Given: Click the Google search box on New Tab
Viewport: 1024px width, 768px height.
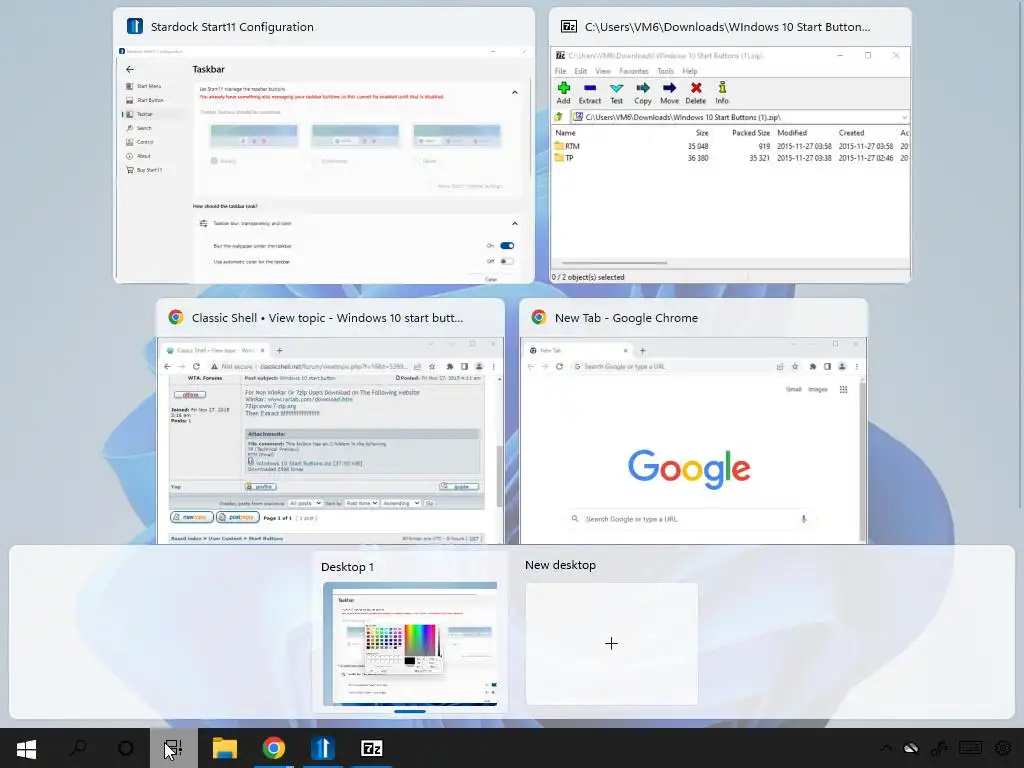Looking at the screenshot, I should point(690,519).
